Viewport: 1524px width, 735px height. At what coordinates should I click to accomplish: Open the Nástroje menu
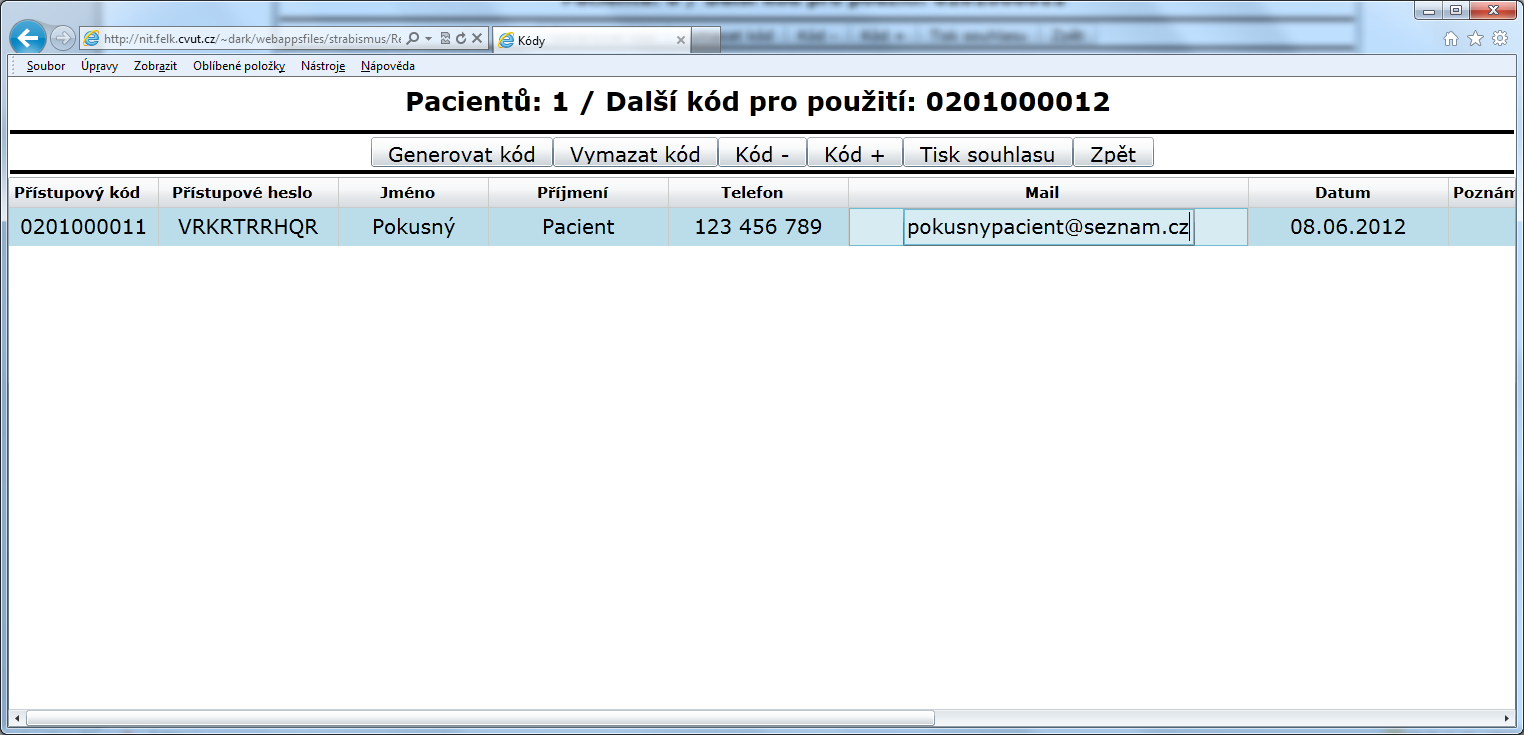[x=323, y=66]
